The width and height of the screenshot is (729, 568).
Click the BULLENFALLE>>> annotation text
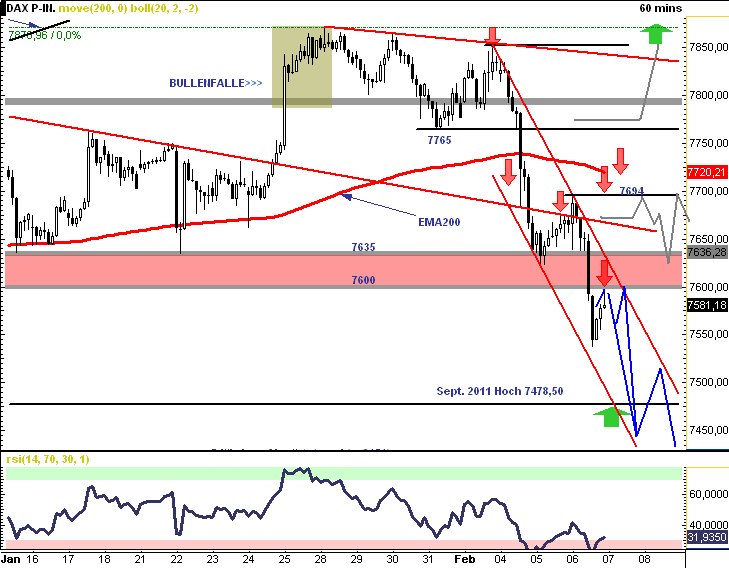(x=216, y=83)
